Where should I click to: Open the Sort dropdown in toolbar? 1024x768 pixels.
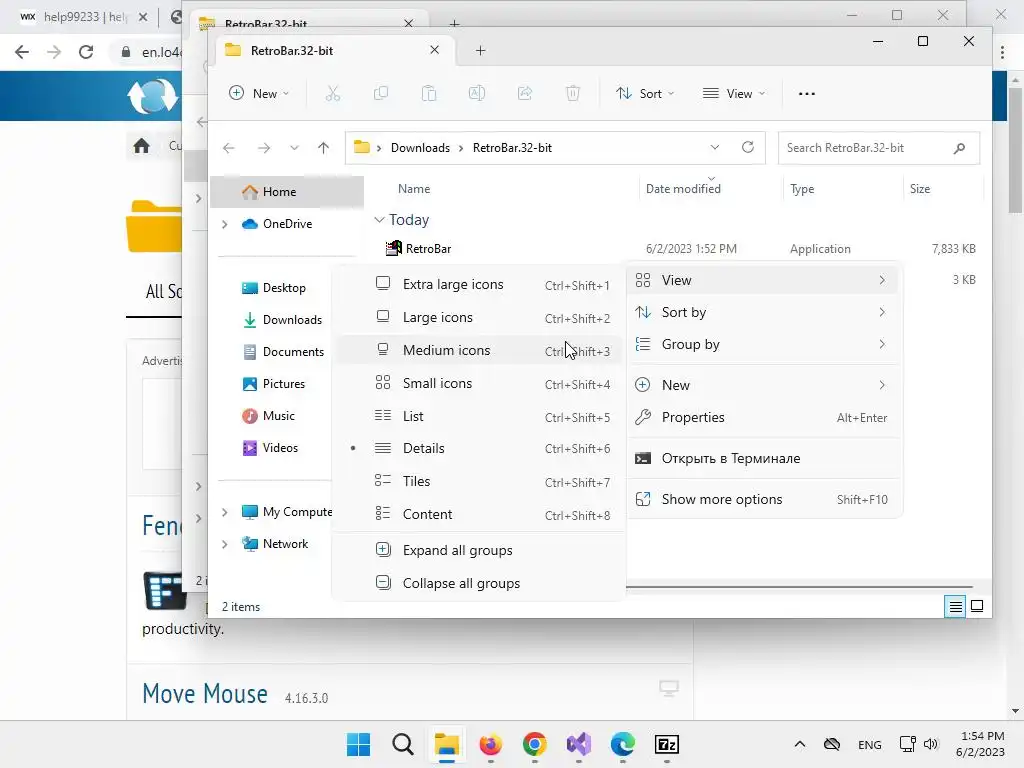[x=645, y=93]
